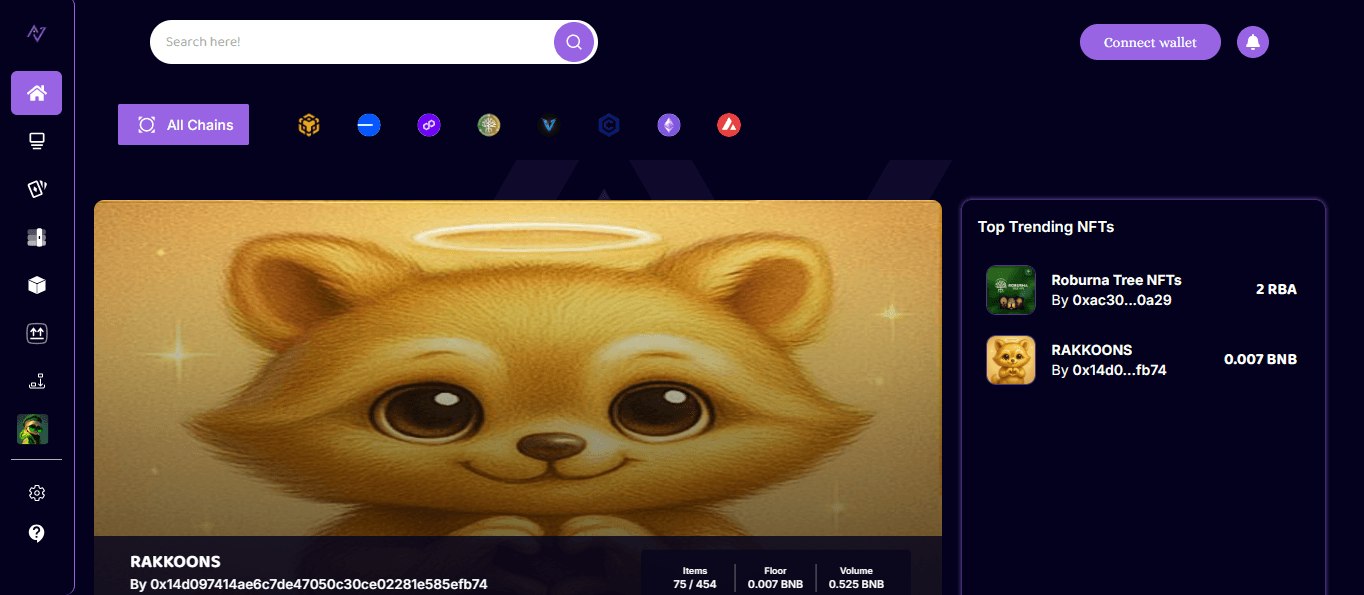Open the cube icon in sidebar
Viewport: 1364px width, 595px height.
pos(37,285)
